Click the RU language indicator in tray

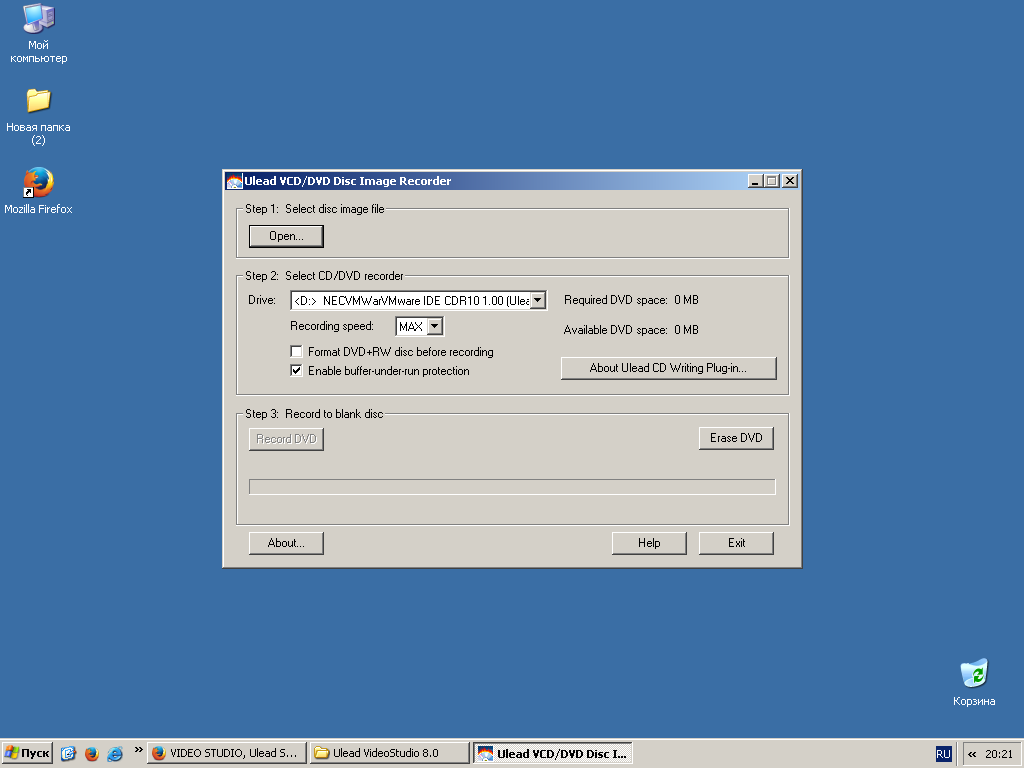[x=943, y=753]
